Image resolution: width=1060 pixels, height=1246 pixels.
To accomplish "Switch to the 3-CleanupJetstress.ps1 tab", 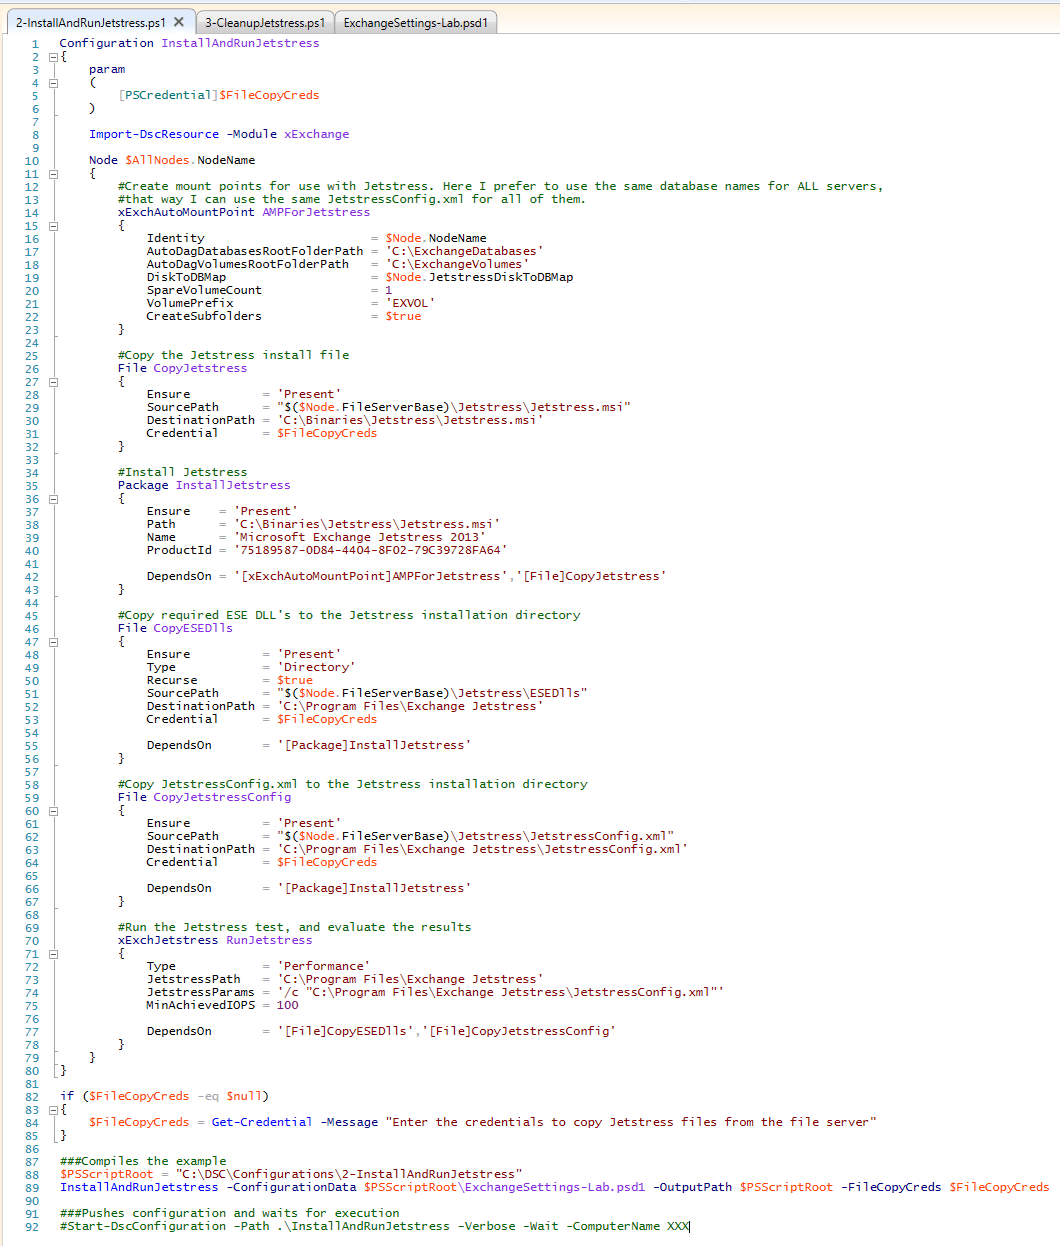I will tap(265, 23).
